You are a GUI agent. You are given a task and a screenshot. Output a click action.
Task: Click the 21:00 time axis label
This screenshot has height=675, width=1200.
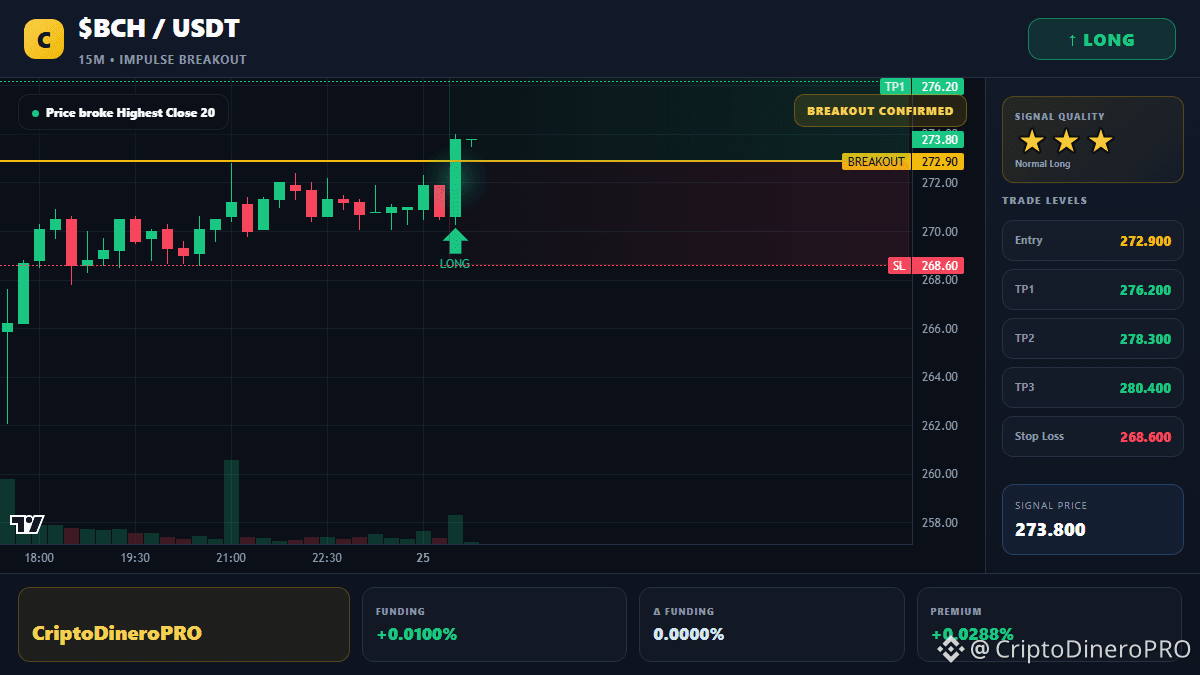click(x=231, y=558)
